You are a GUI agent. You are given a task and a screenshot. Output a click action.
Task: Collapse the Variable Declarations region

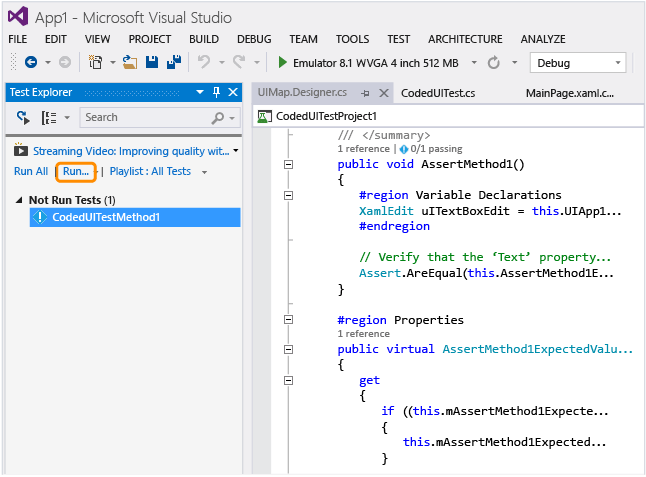pyautogui.click(x=288, y=195)
